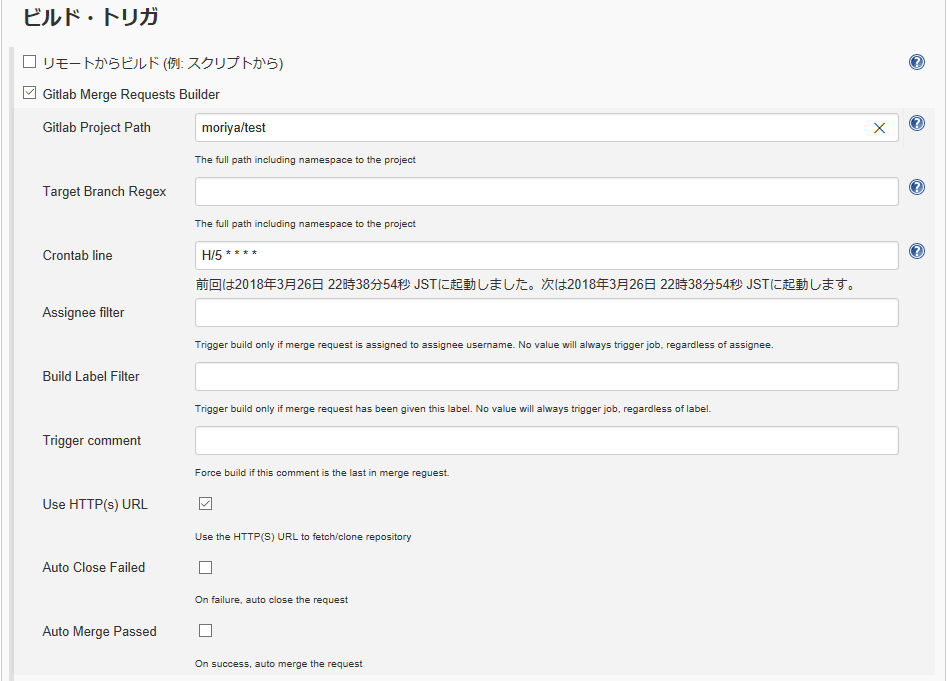Screen dimensions: 947x681
Task: Clear the Gitlab Project Path field
Action: (x=879, y=128)
